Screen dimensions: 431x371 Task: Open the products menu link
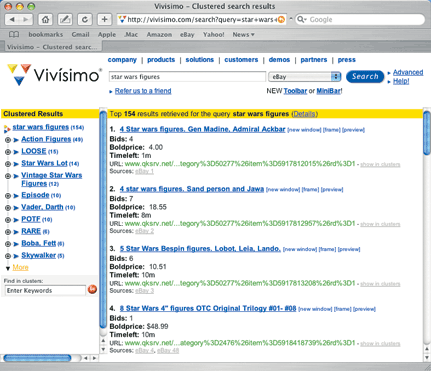pos(161,60)
